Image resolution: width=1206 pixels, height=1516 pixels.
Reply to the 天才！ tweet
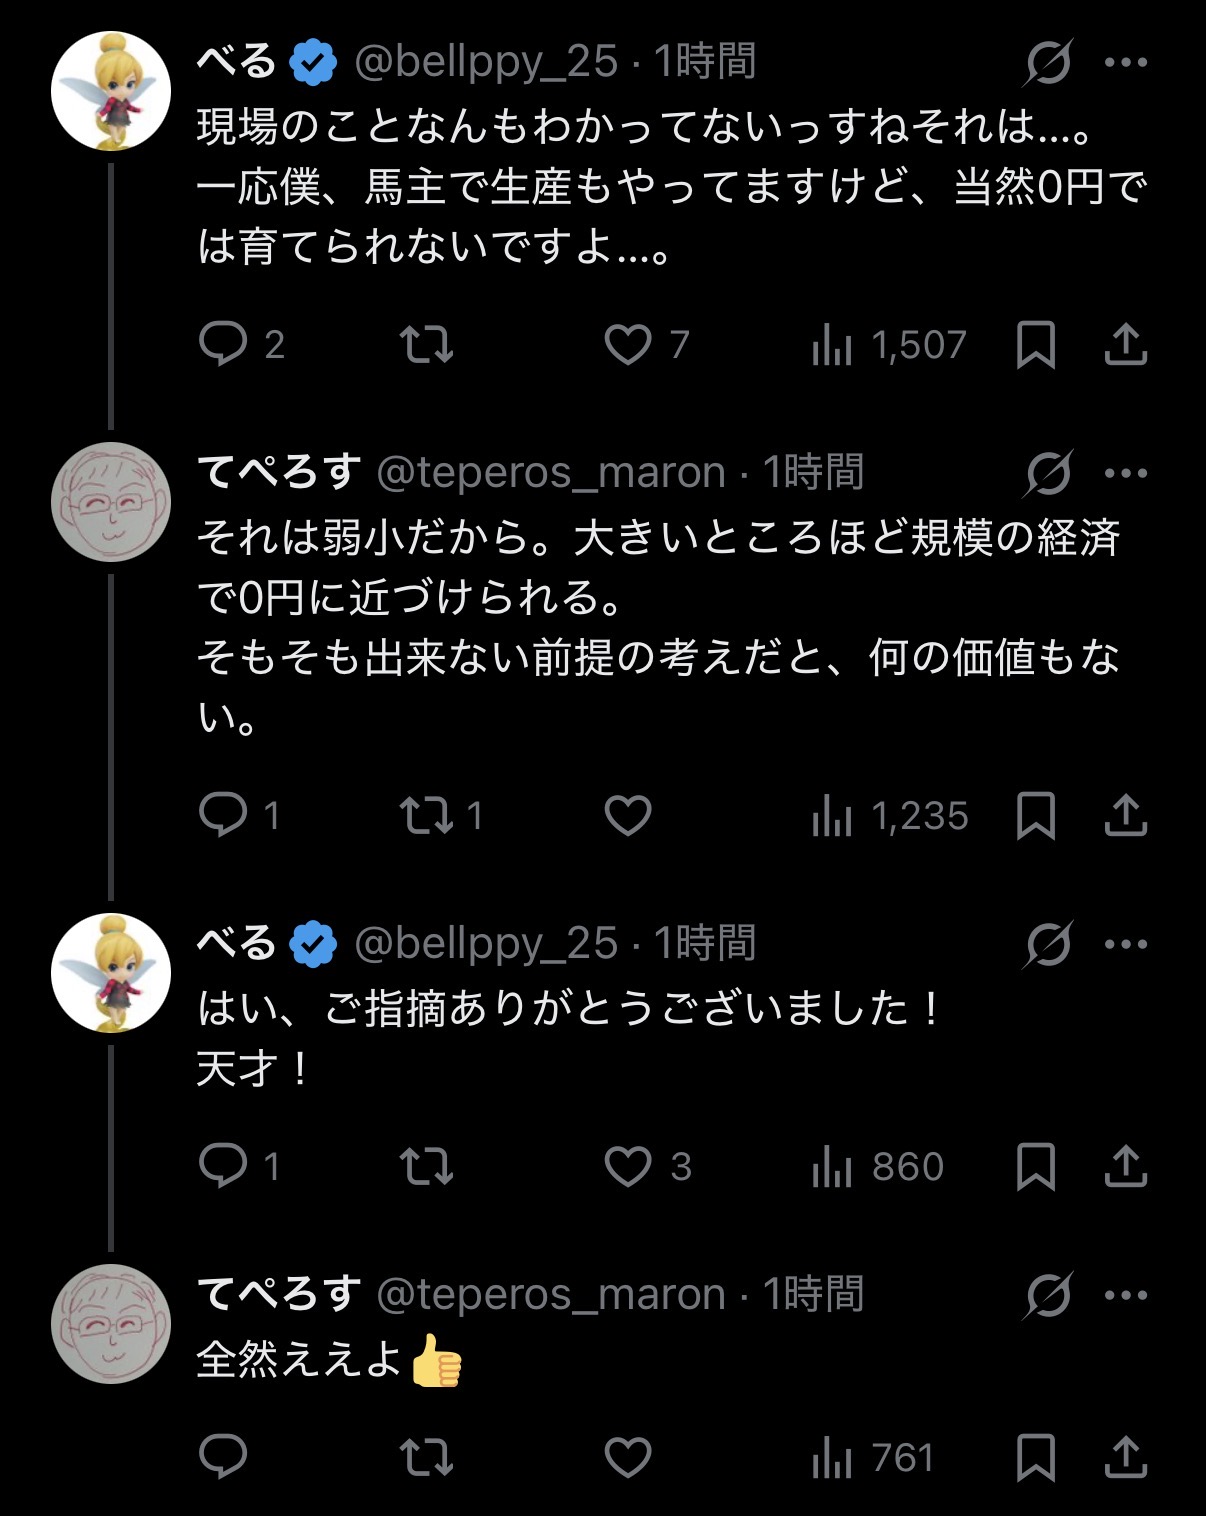(223, 1166)
